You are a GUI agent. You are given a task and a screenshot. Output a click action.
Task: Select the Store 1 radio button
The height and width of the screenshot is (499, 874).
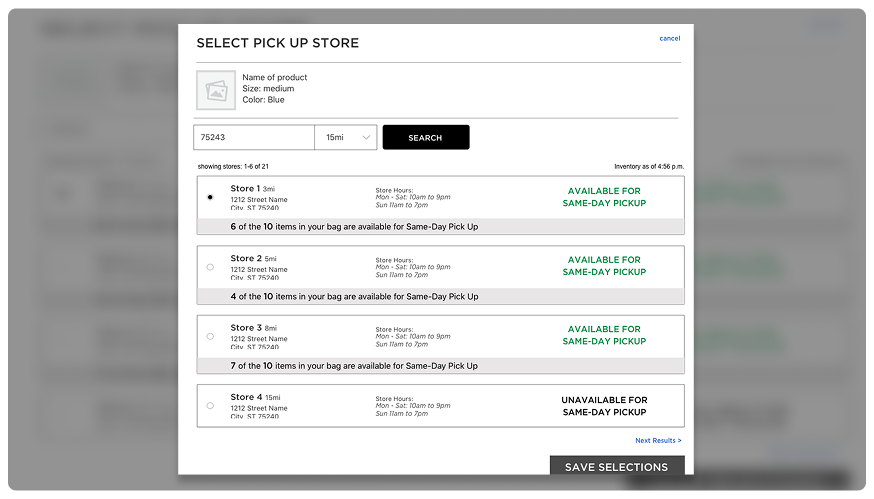210,197
